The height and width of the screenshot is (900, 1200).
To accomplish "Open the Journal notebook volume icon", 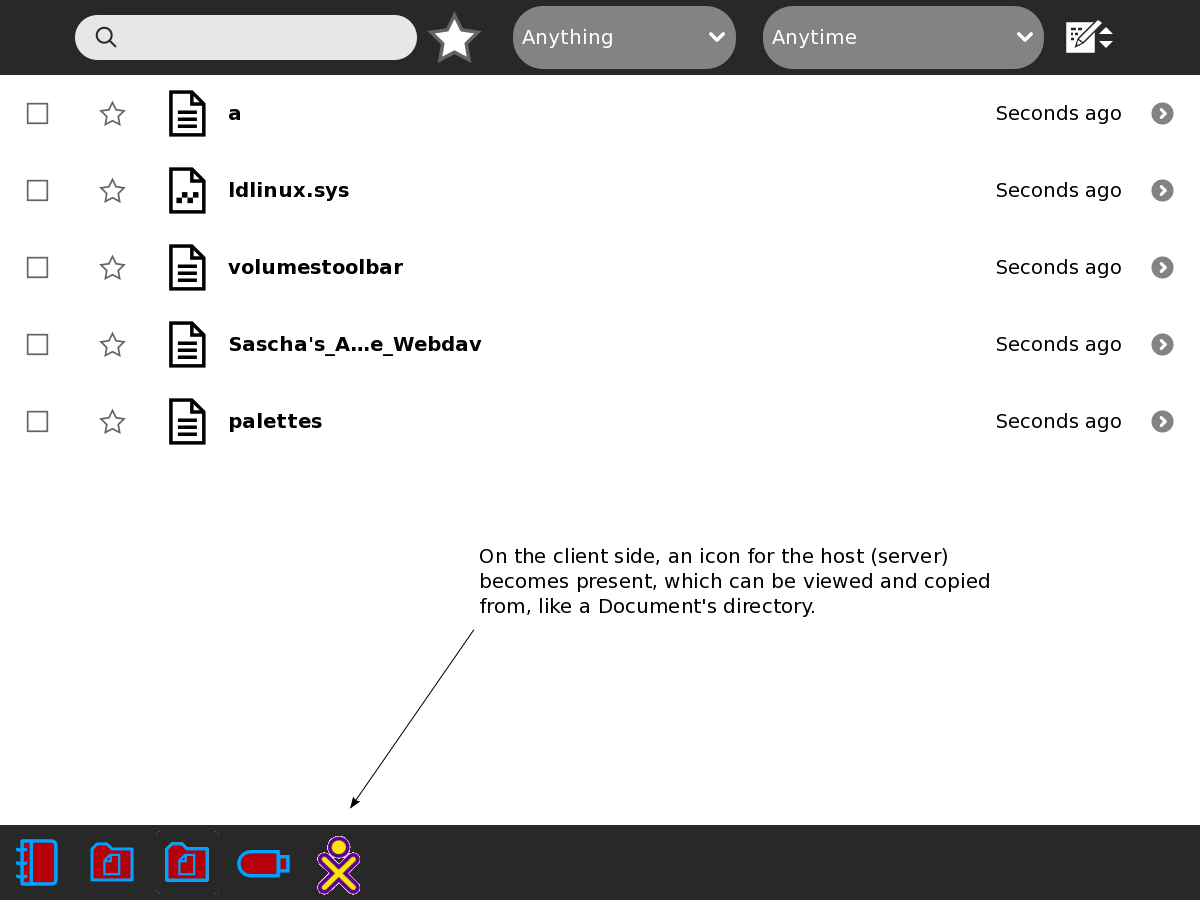I will 37,862.
